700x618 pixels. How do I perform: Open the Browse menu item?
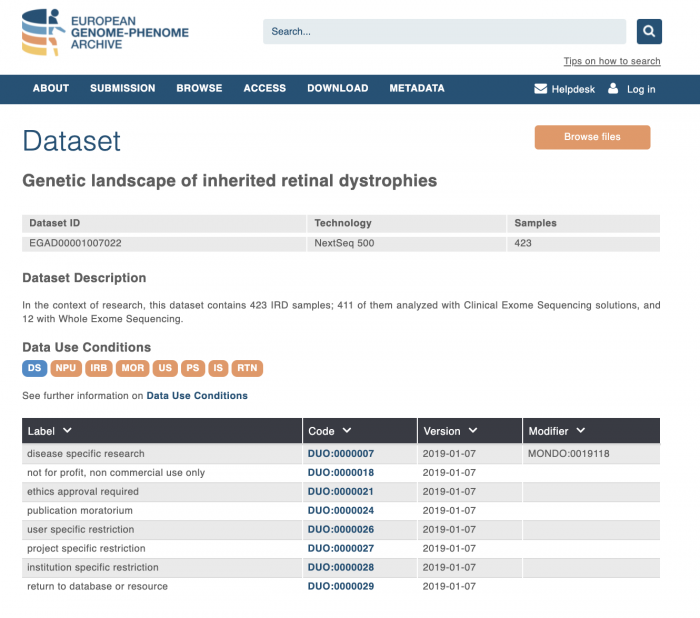(x=199, y=88)
